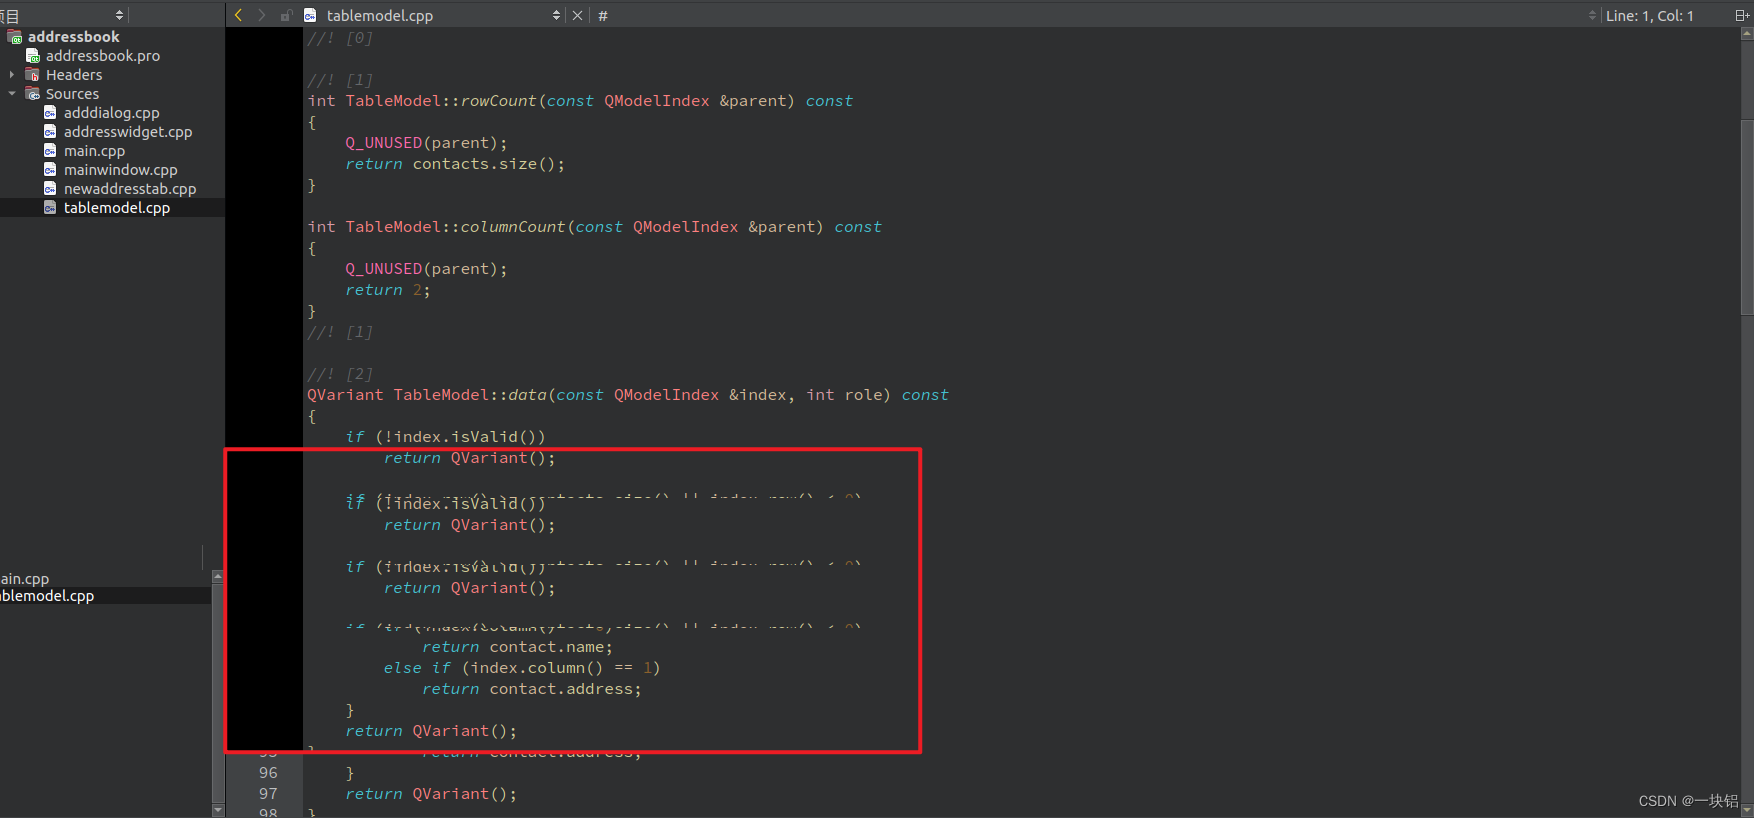Image resolution: width=1754 pixels, height=818 pixels.
Task: Select addressbook.pro in the project tree
Action: [102, 56]
